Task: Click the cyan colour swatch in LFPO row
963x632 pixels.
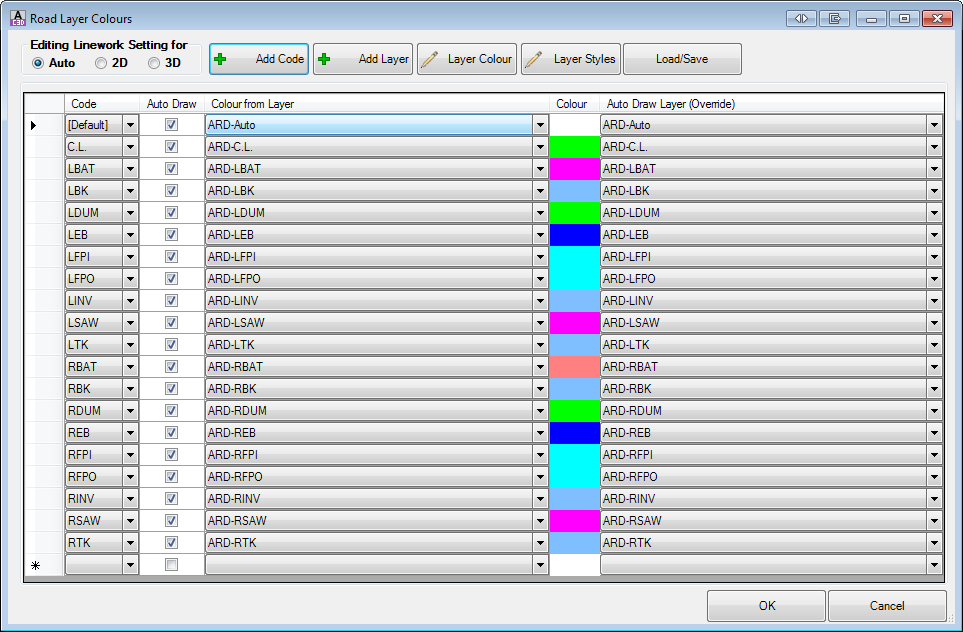Action: (575, 279)
